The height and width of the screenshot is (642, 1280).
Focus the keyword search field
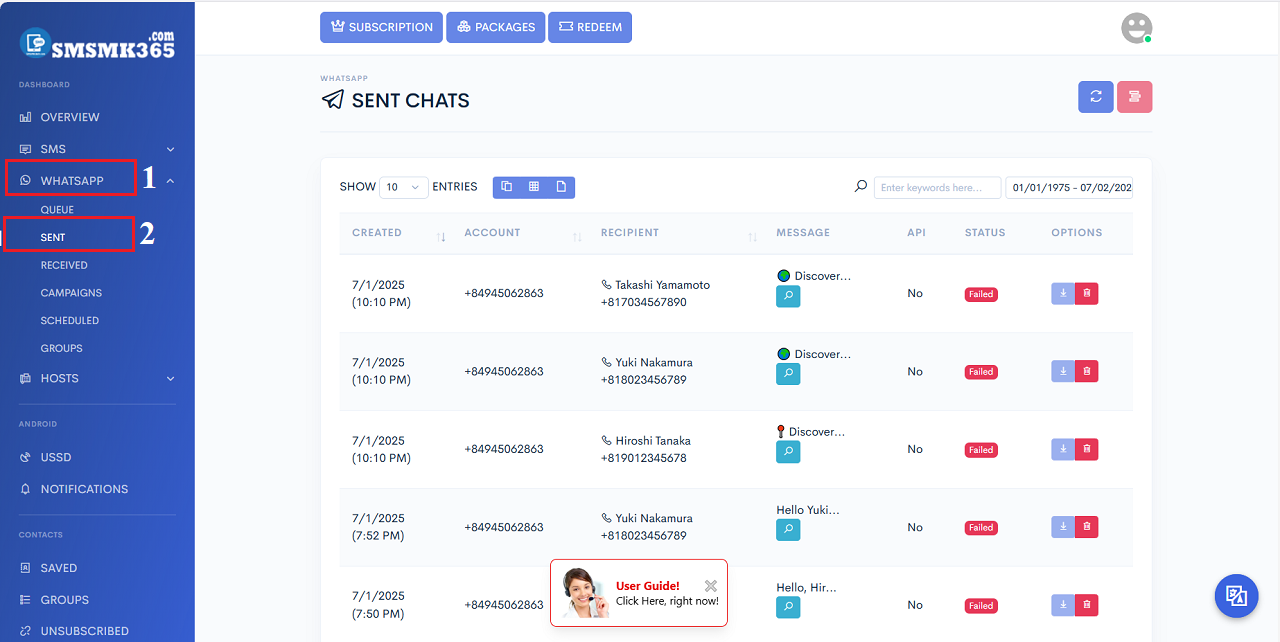937,187
